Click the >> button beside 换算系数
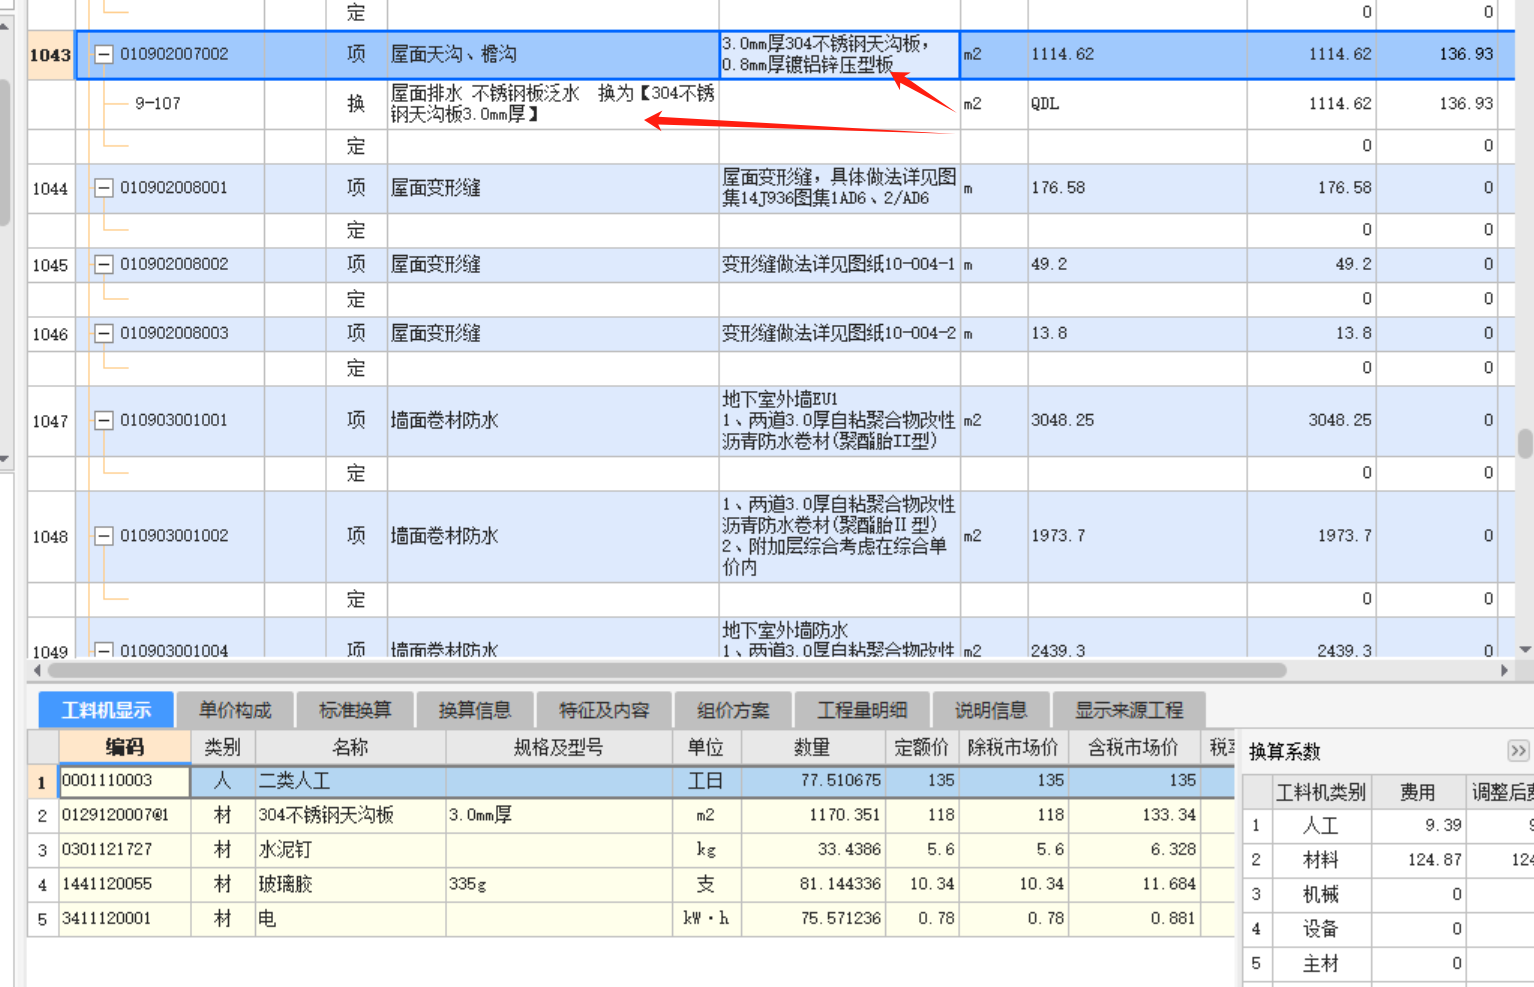Screen dimensions: 1534x987 pos(1517,751)
